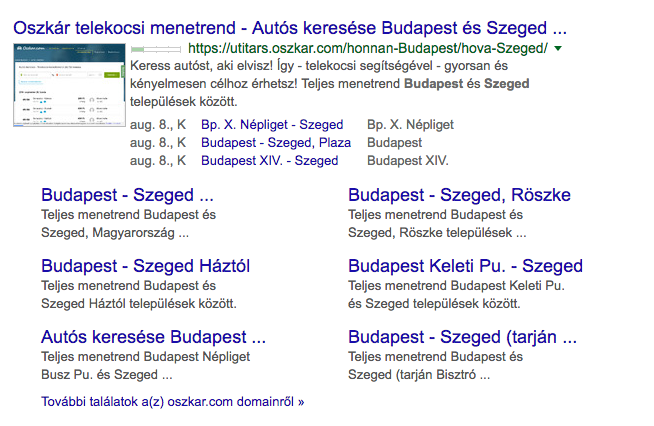
Task: Open the Budapest - Szeged ... sitelink
Action: pyautogui.click(x=127, y=195)
